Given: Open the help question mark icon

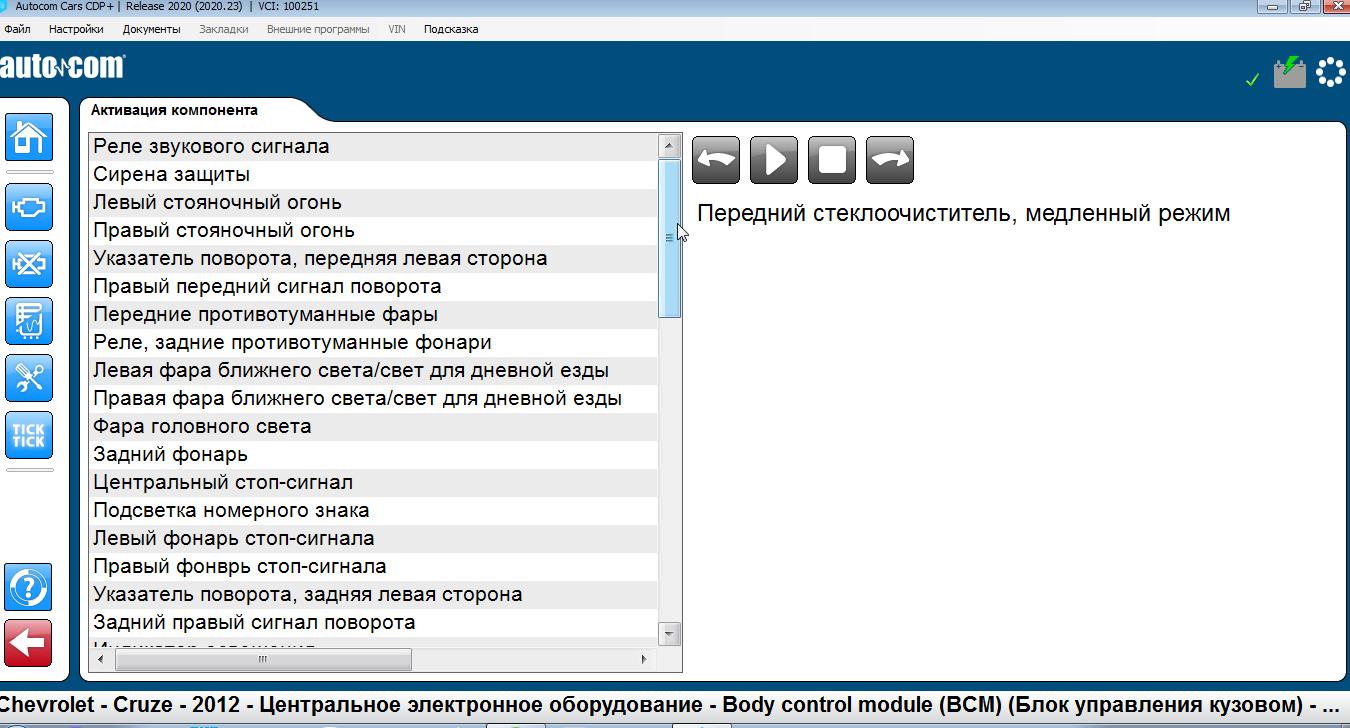Looking at the screenshot, I should click(x=29, y=587).
